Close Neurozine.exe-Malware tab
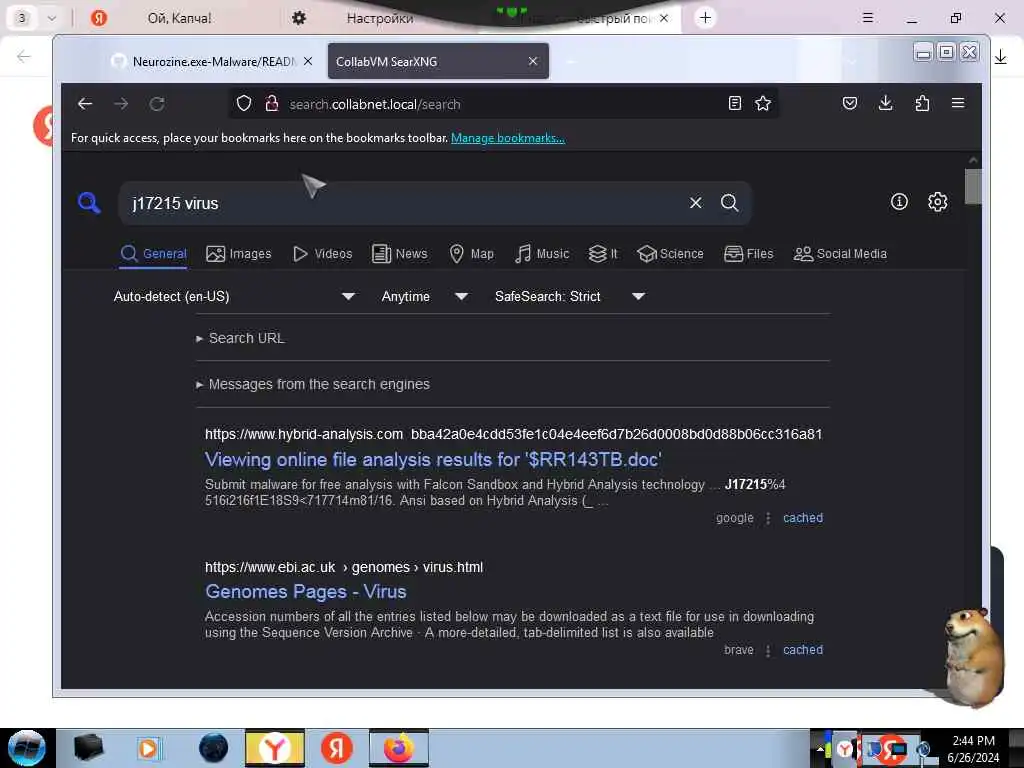This screenshot has width=1024, height=768. (308, 61)
